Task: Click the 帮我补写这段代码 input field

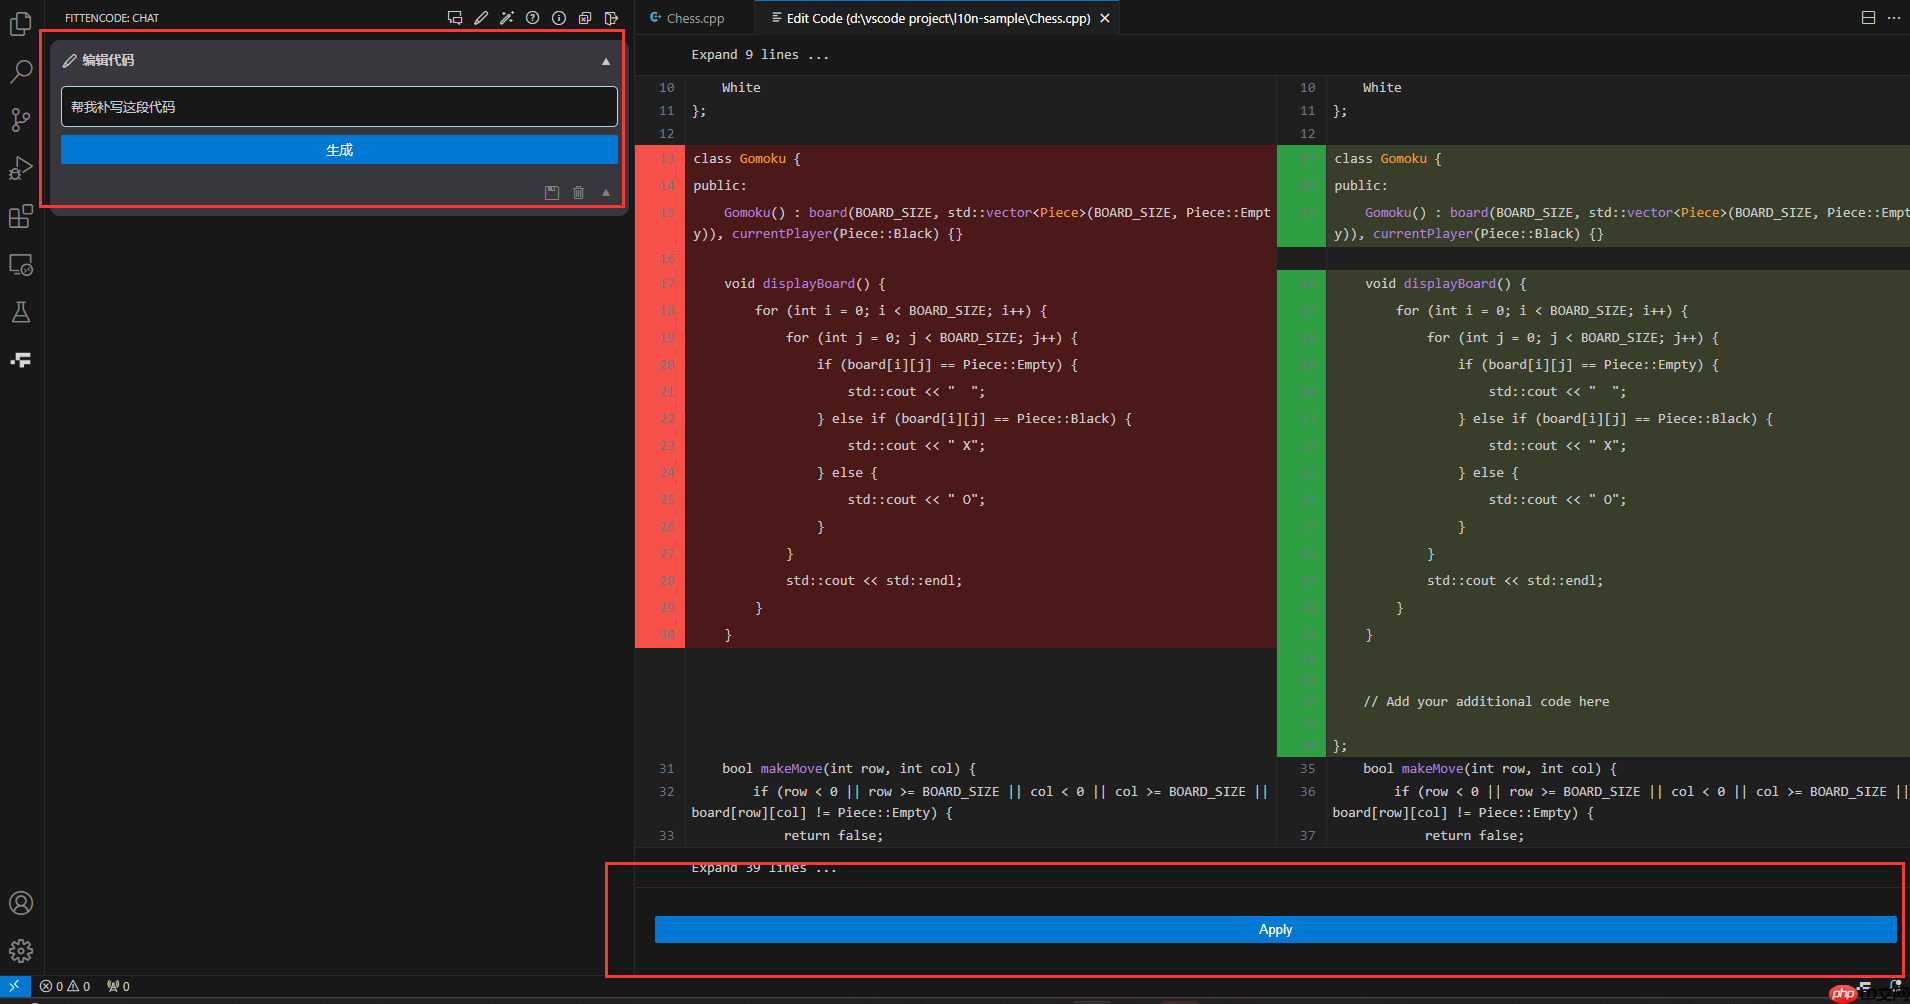Action: pyautogui.click(x=338, y=106)
